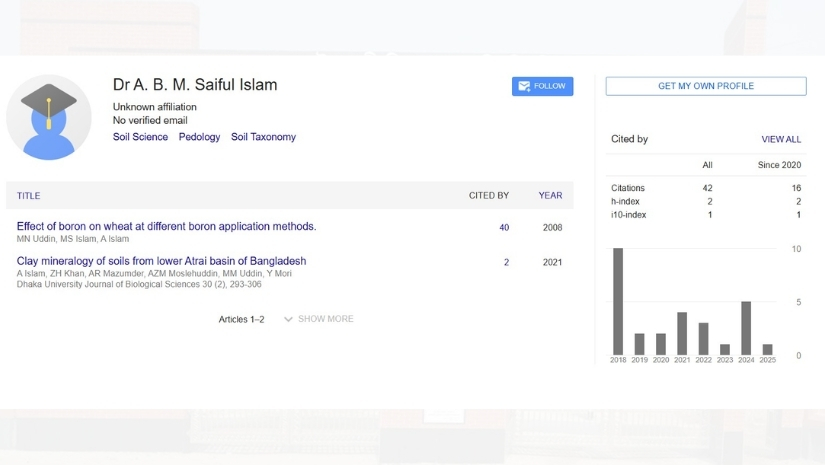View the 40 citations of first article
This screenshot has width=825, height=465.
(504, 228)
